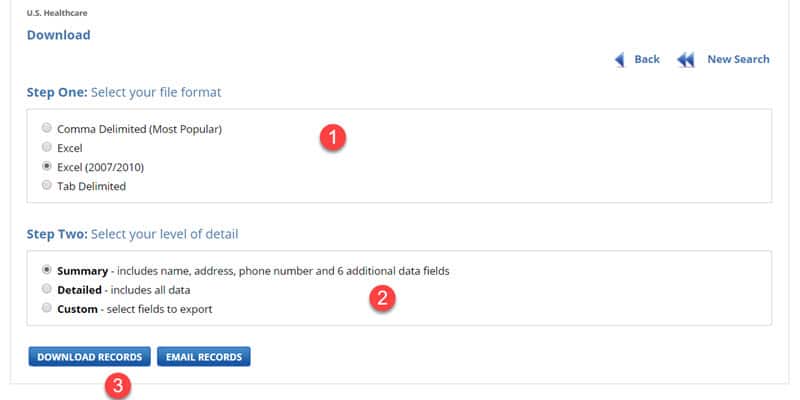The height and width of the screenshot is (400, 800).
Task: Click the red number 2 marker
Action: [382, 298]
